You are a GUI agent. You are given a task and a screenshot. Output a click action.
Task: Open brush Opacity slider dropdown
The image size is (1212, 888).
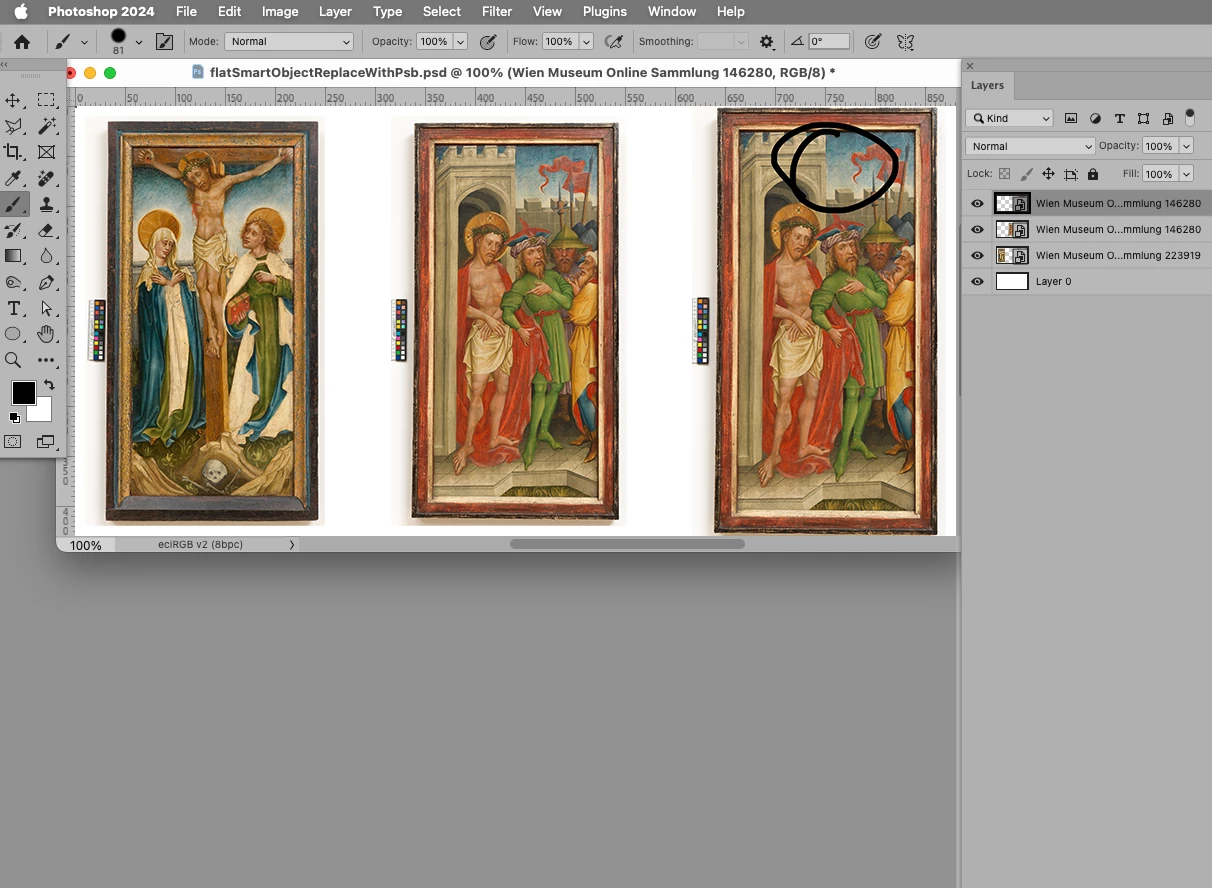[x=460, y=42]
